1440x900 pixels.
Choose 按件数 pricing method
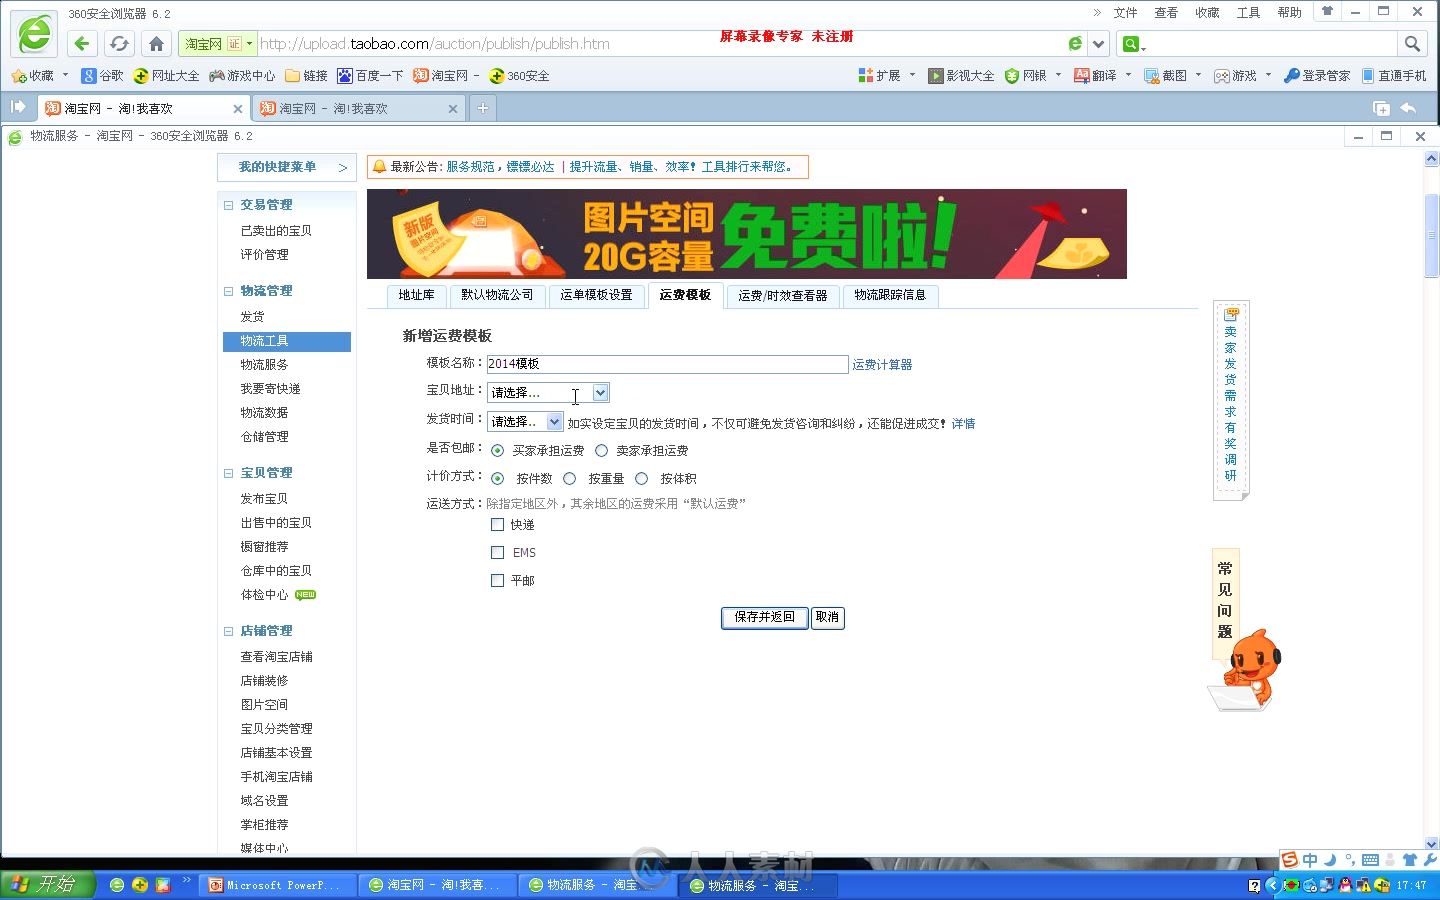click(497, 479)
